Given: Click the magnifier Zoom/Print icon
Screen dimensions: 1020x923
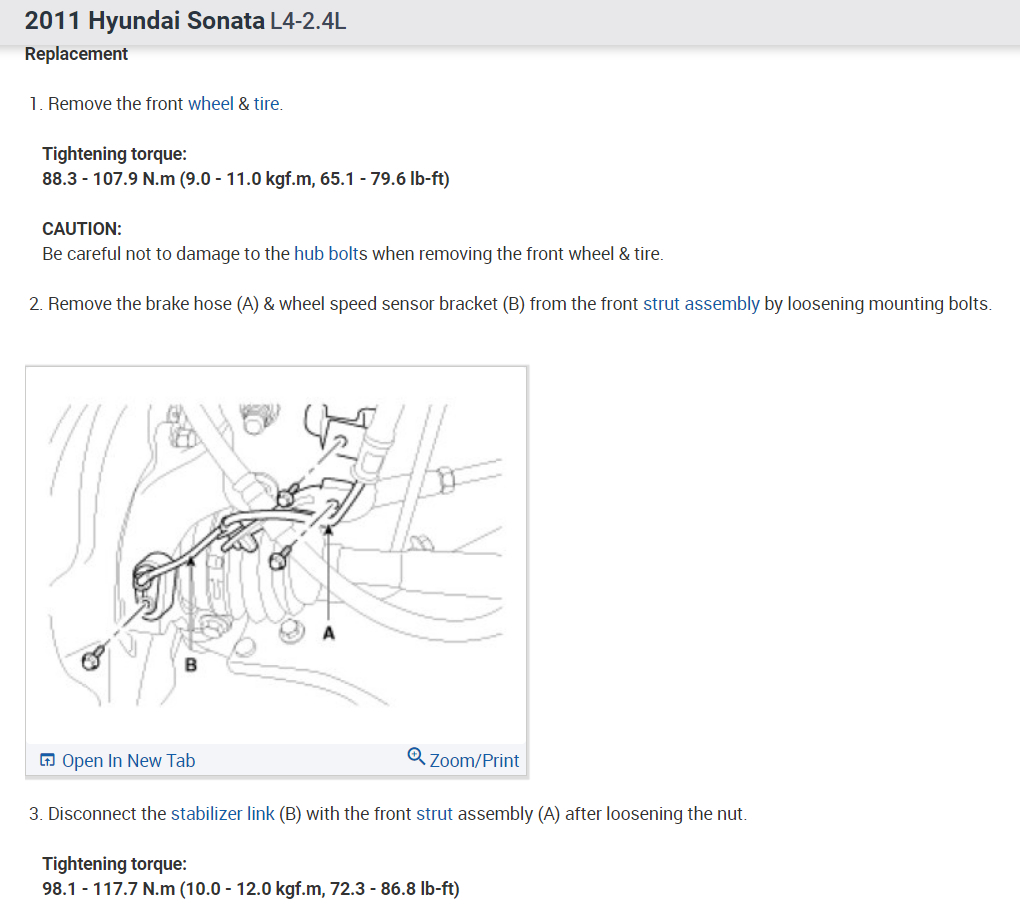Looking at the screenshot, I should tap(416, 756).
